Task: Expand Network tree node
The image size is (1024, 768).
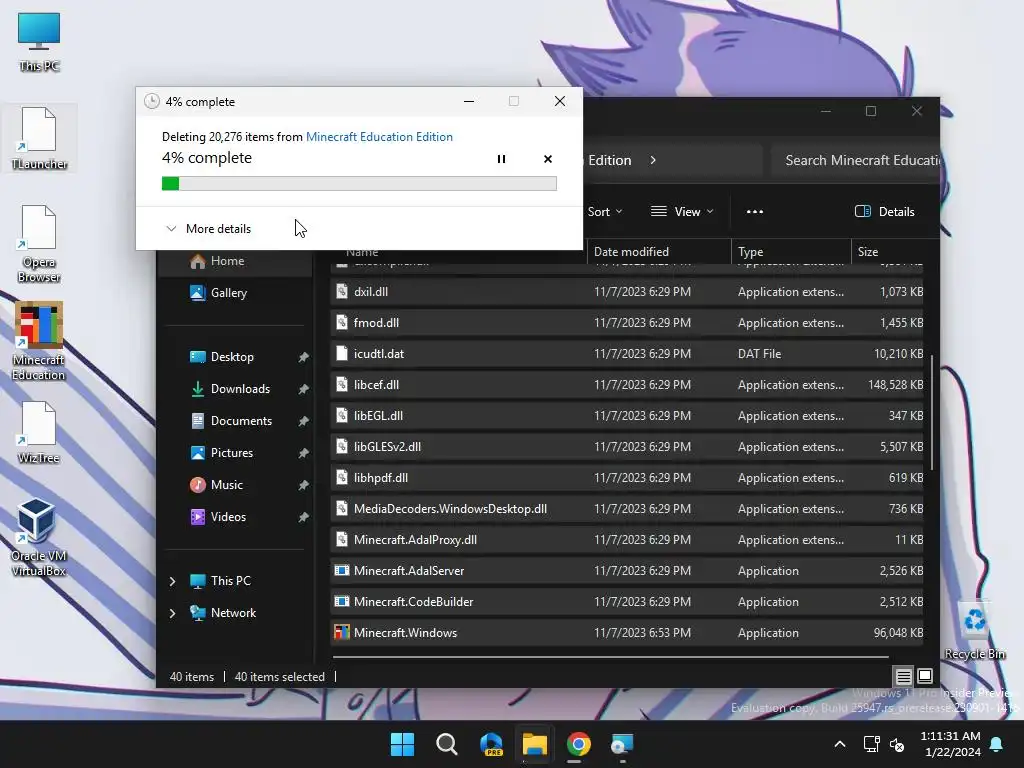Action: [x=172, y=613]
